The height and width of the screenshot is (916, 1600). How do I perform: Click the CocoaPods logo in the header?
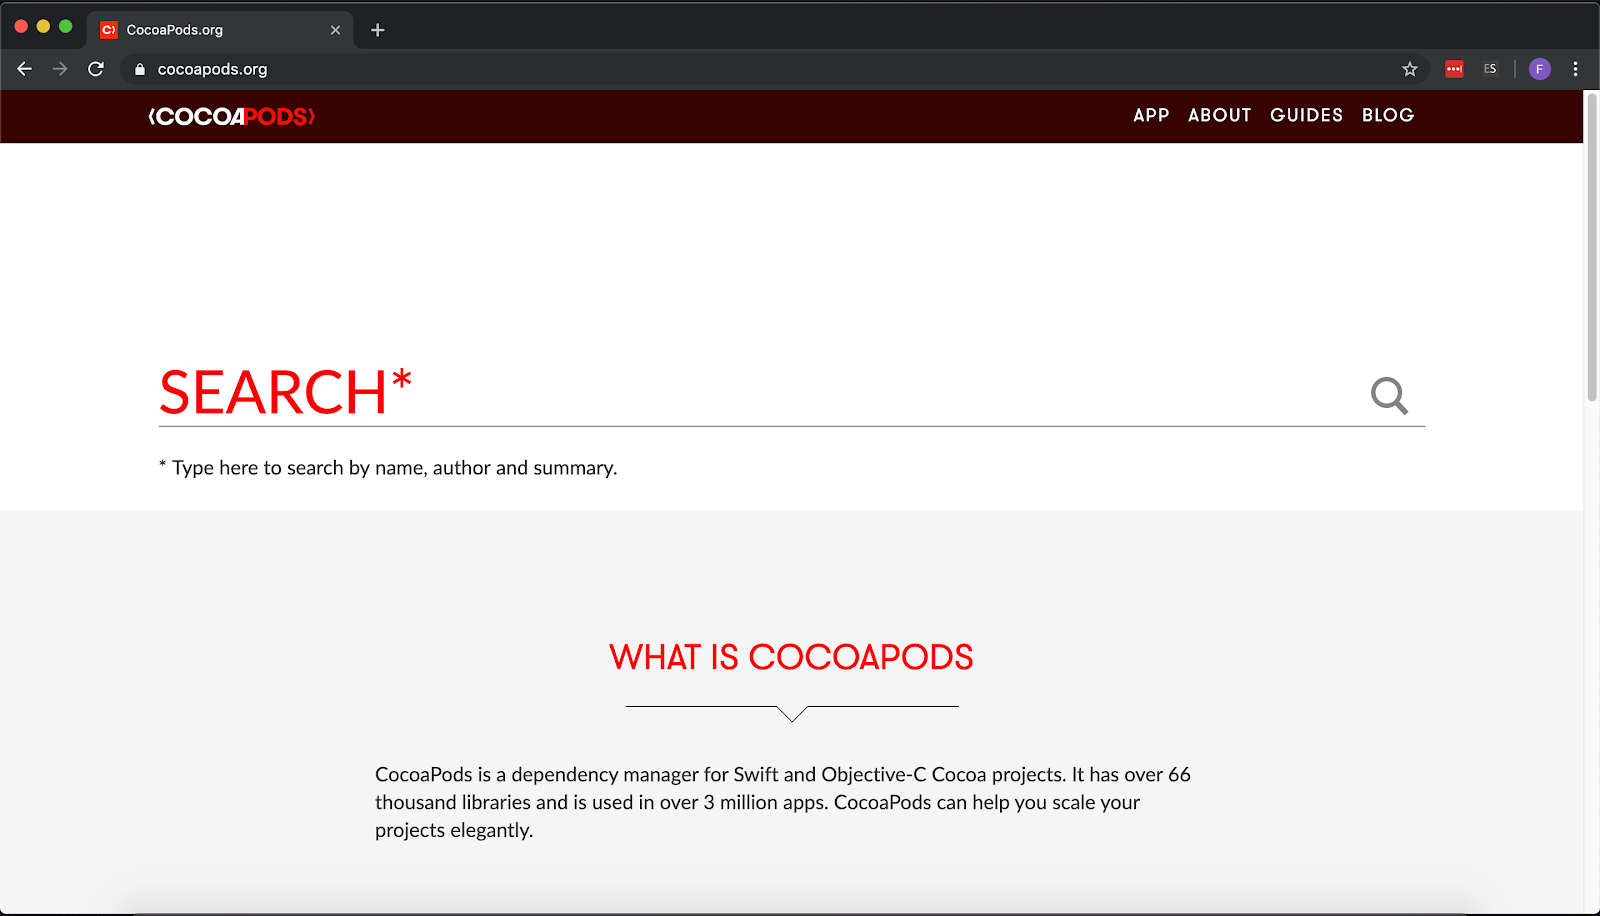click(232, 116)
